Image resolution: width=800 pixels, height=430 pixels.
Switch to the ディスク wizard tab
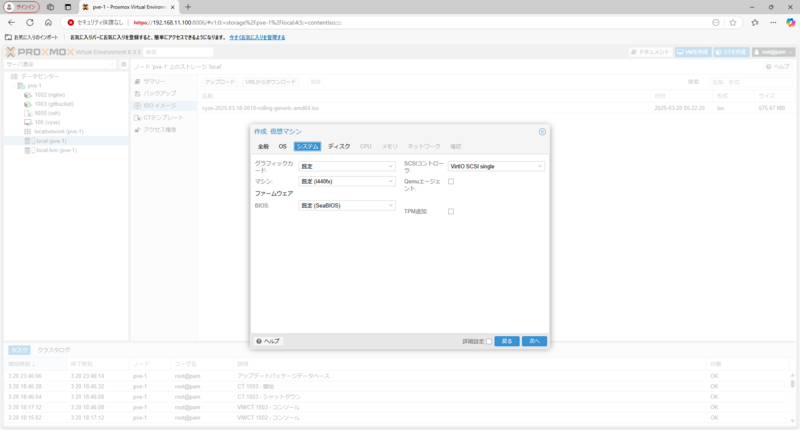339,146
